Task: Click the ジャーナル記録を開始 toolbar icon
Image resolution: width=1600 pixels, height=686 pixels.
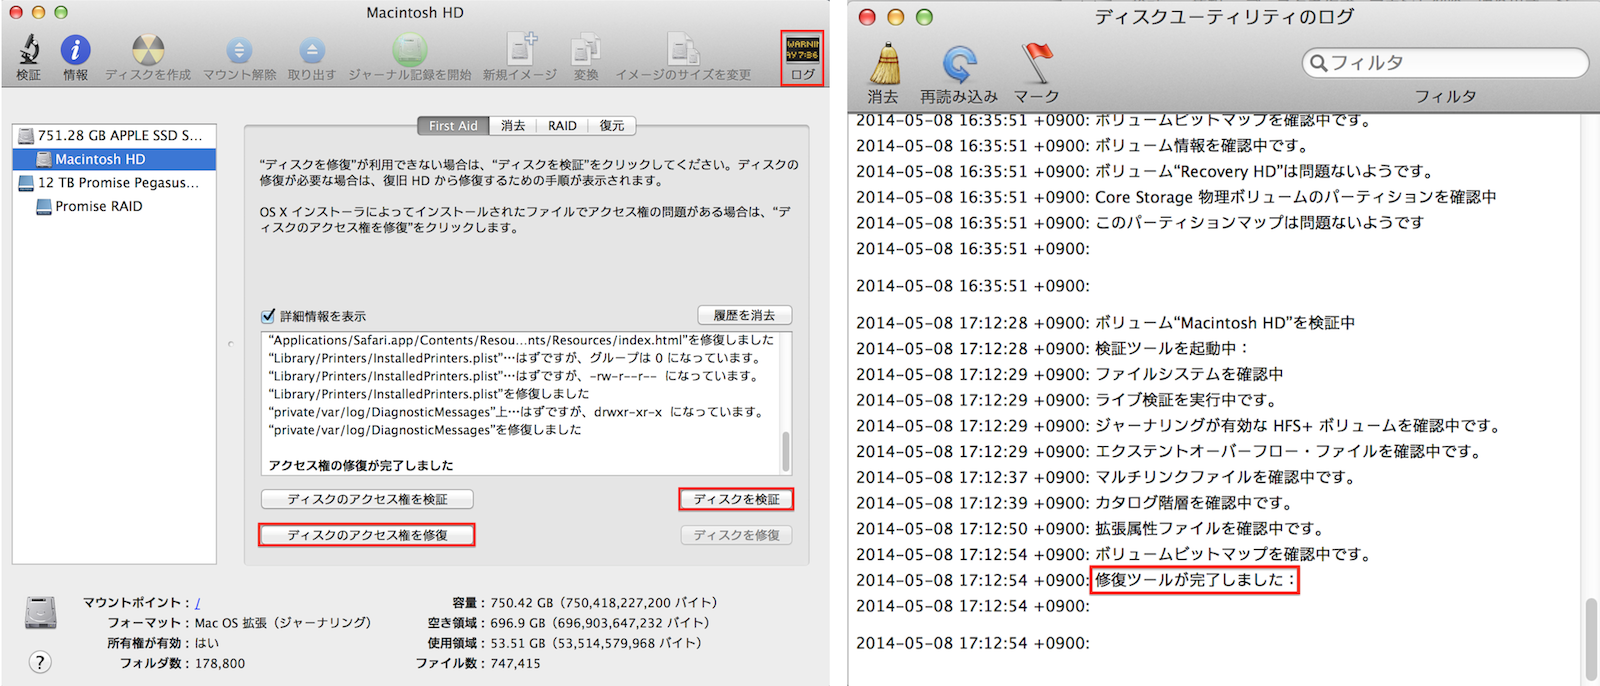Action: coord(409,50)
